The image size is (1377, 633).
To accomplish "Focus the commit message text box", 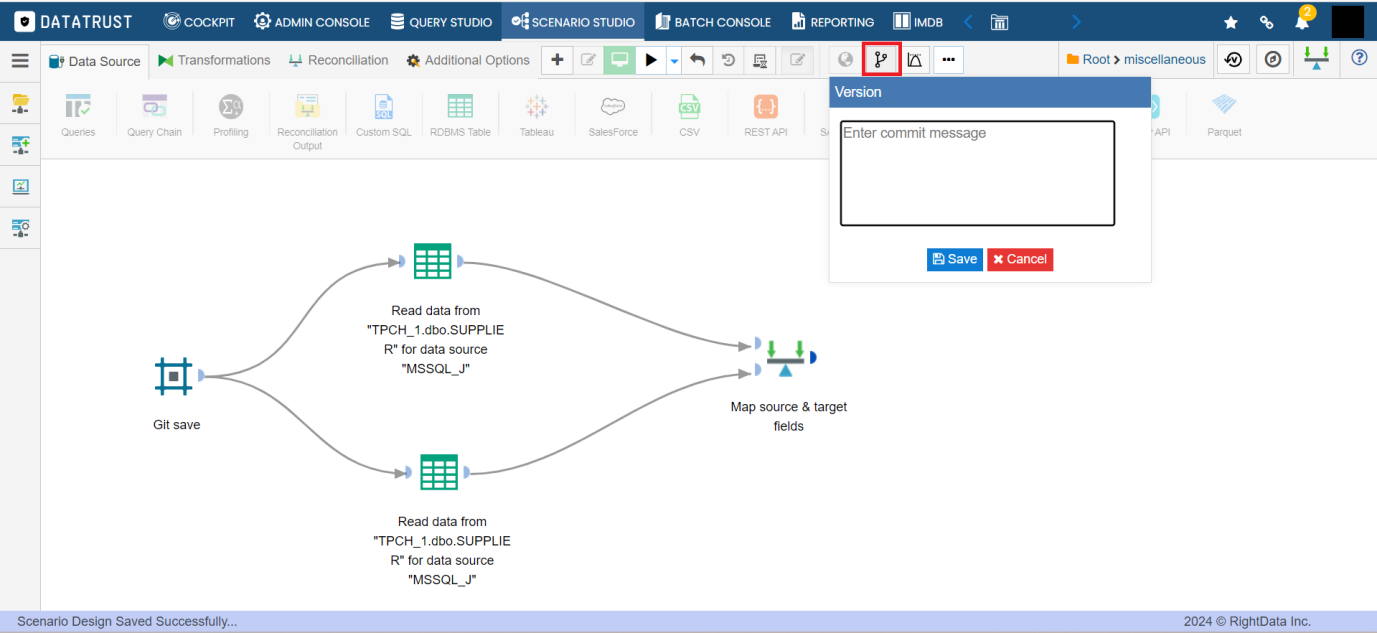I will click(x=977, y=173).
